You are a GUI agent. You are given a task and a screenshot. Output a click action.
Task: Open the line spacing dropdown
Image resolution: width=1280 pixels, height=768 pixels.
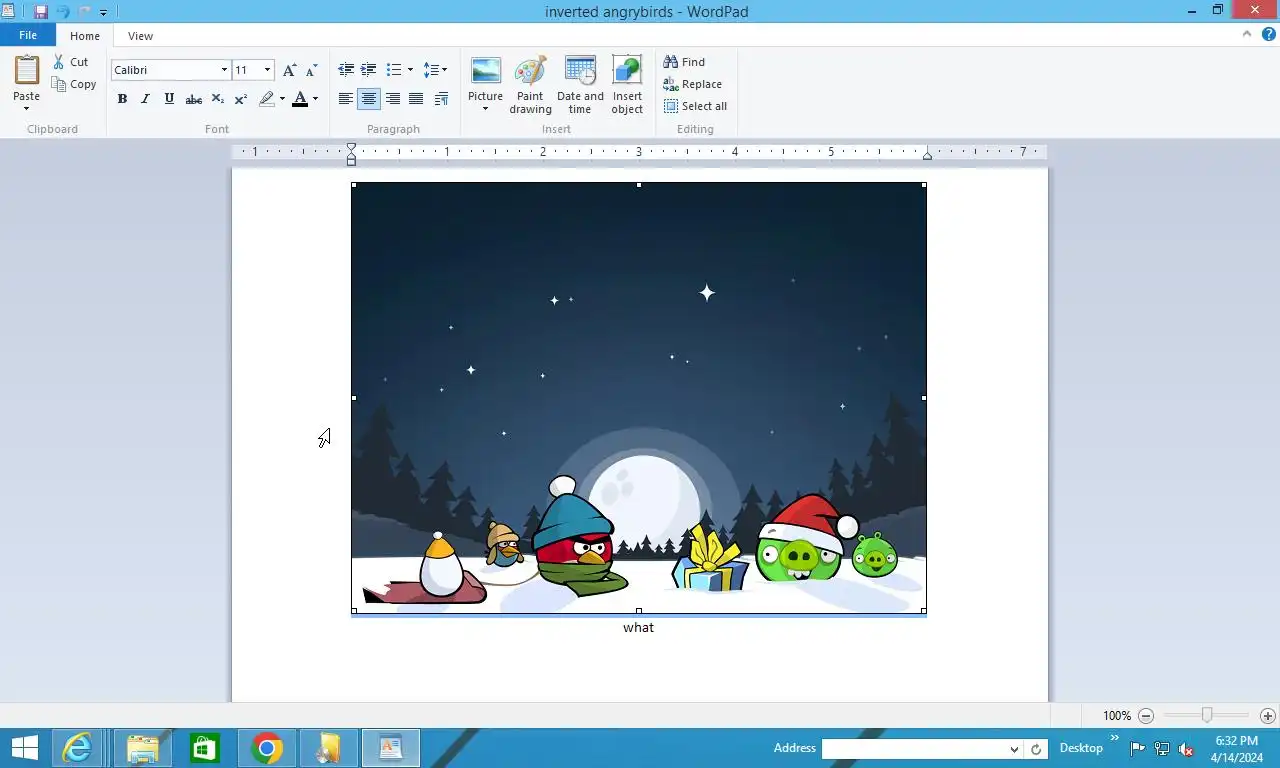435,70
